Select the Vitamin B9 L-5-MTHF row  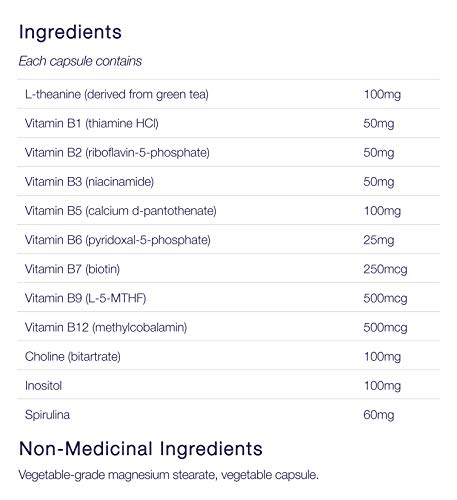pos(228,298)
